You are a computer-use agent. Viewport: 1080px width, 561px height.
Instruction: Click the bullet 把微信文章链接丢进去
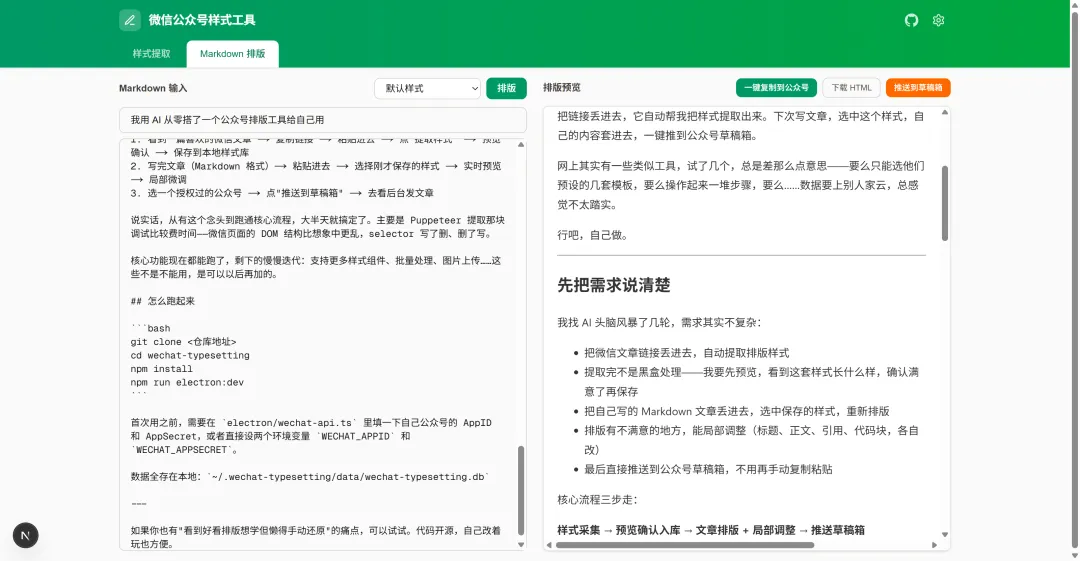[687, 353]
